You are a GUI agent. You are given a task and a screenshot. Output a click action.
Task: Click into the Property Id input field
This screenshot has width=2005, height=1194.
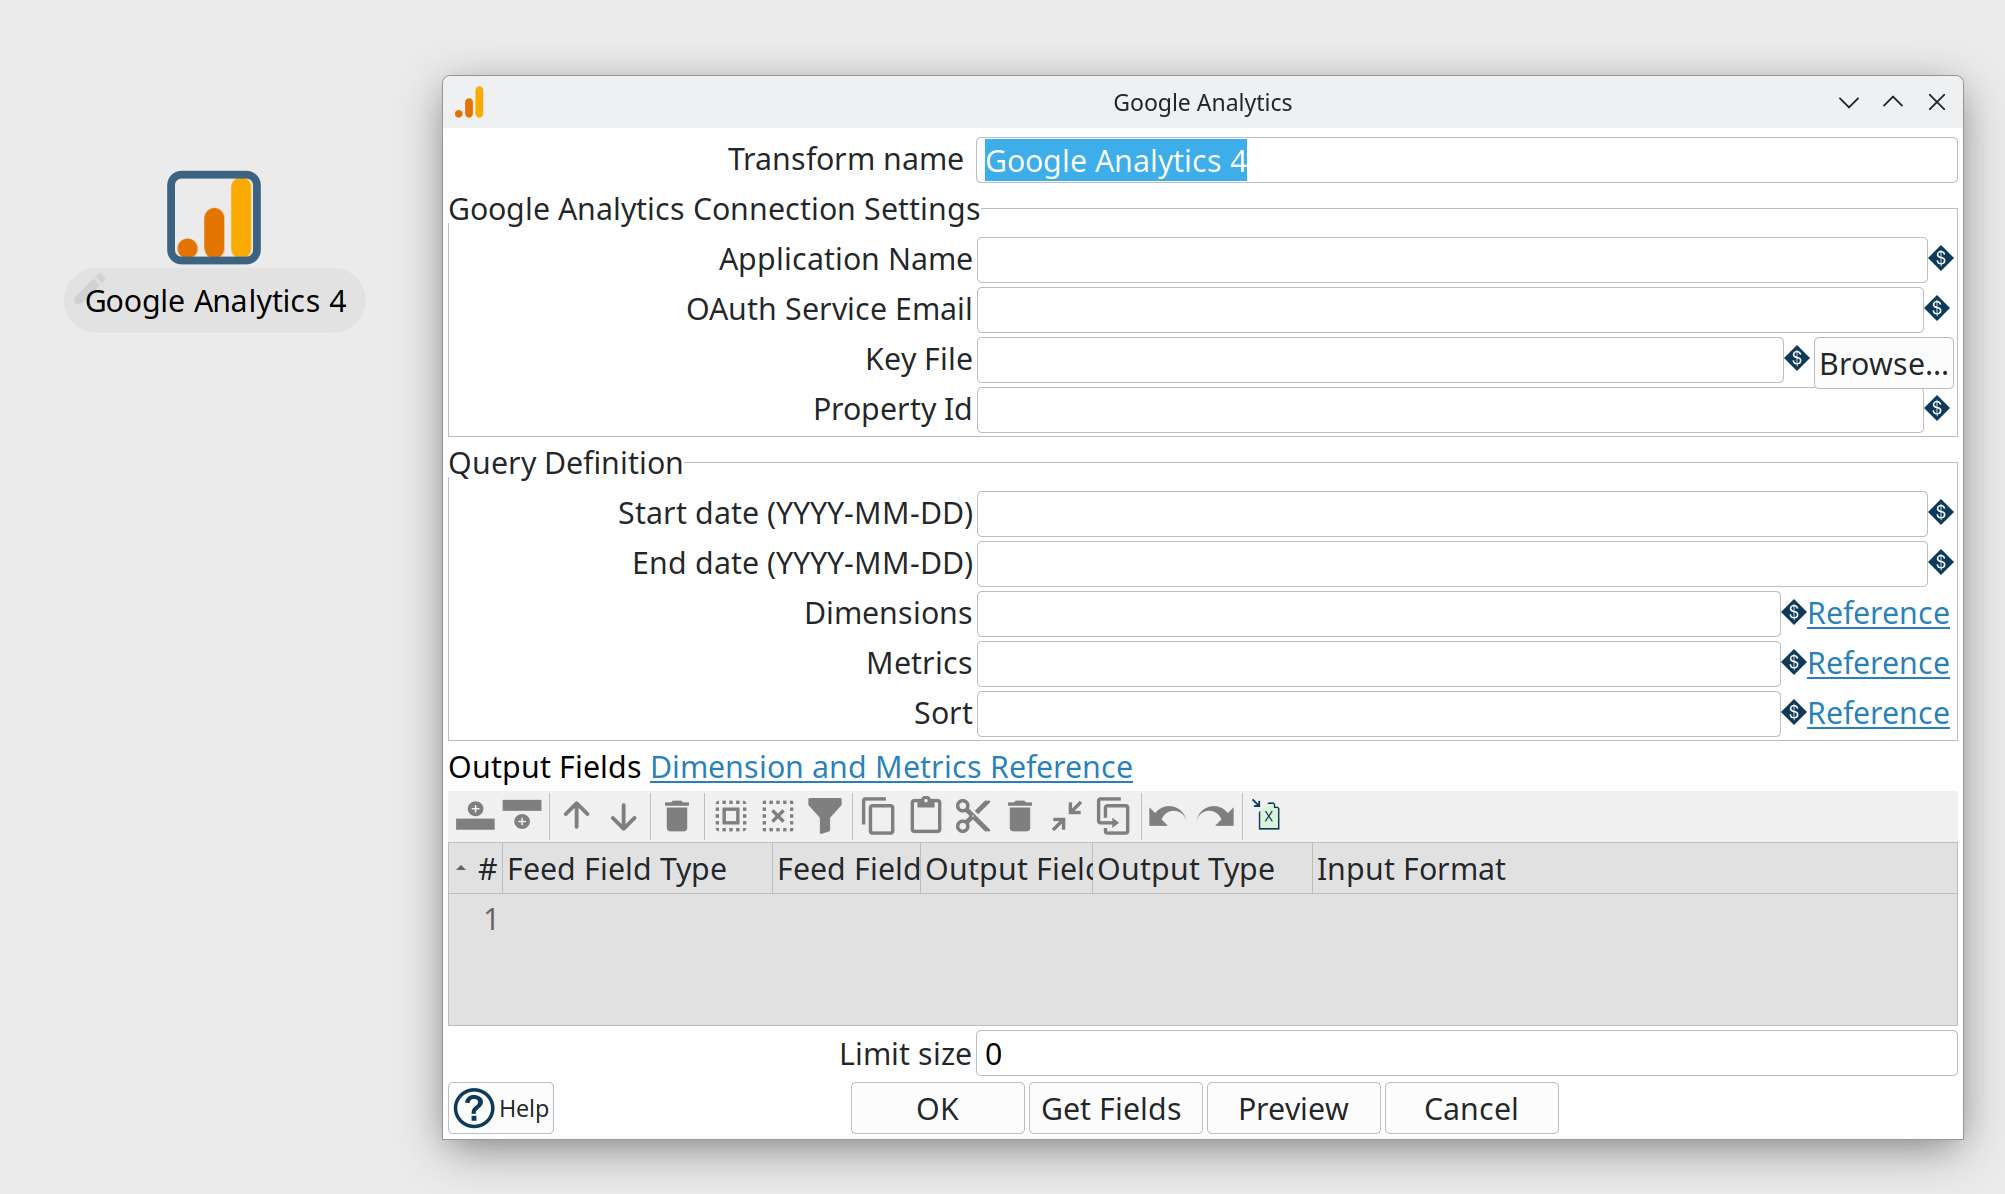tap(1449, 410)
